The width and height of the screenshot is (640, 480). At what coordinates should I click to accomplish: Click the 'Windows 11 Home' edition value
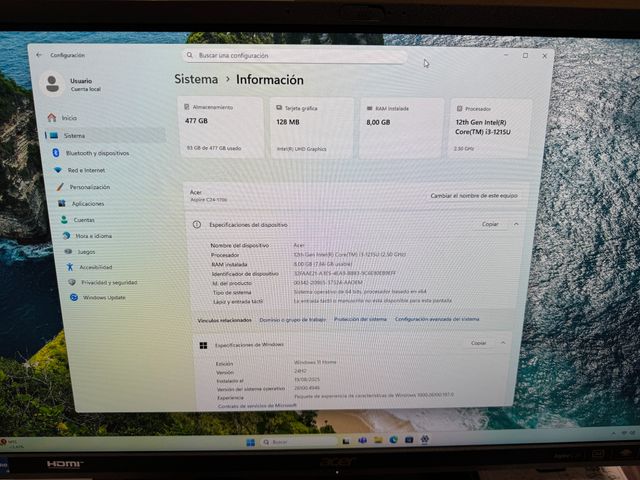(315, 362)
